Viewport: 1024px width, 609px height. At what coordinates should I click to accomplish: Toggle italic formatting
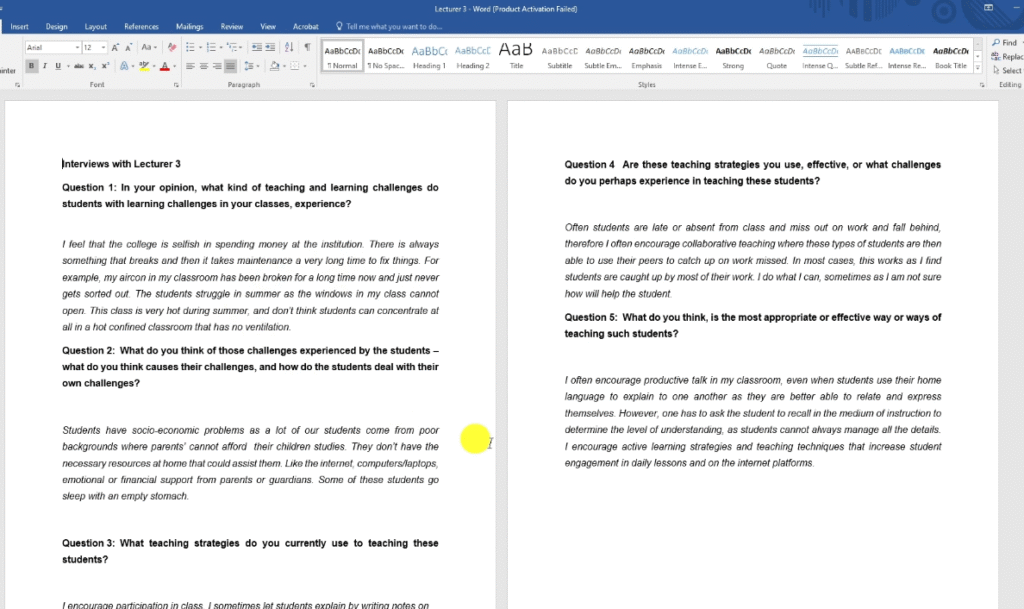(44, 66)
